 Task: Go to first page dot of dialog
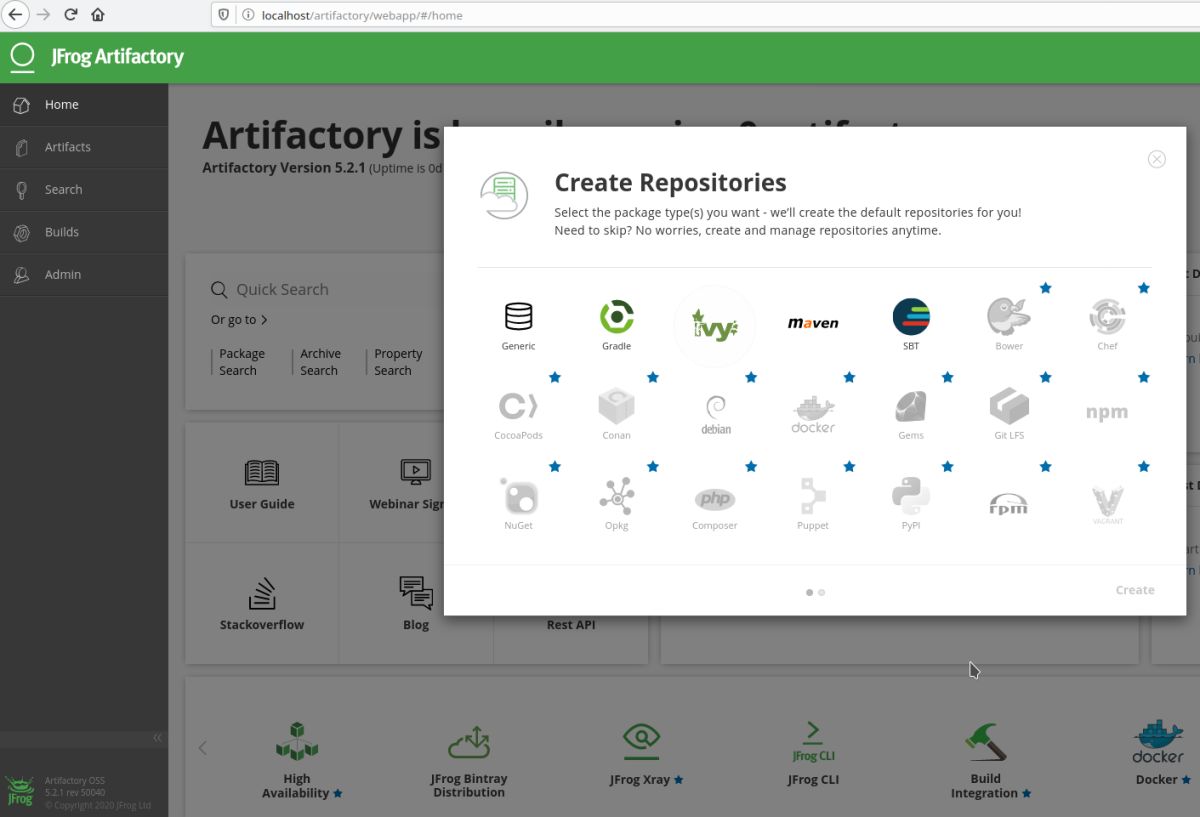pos(810,592)
